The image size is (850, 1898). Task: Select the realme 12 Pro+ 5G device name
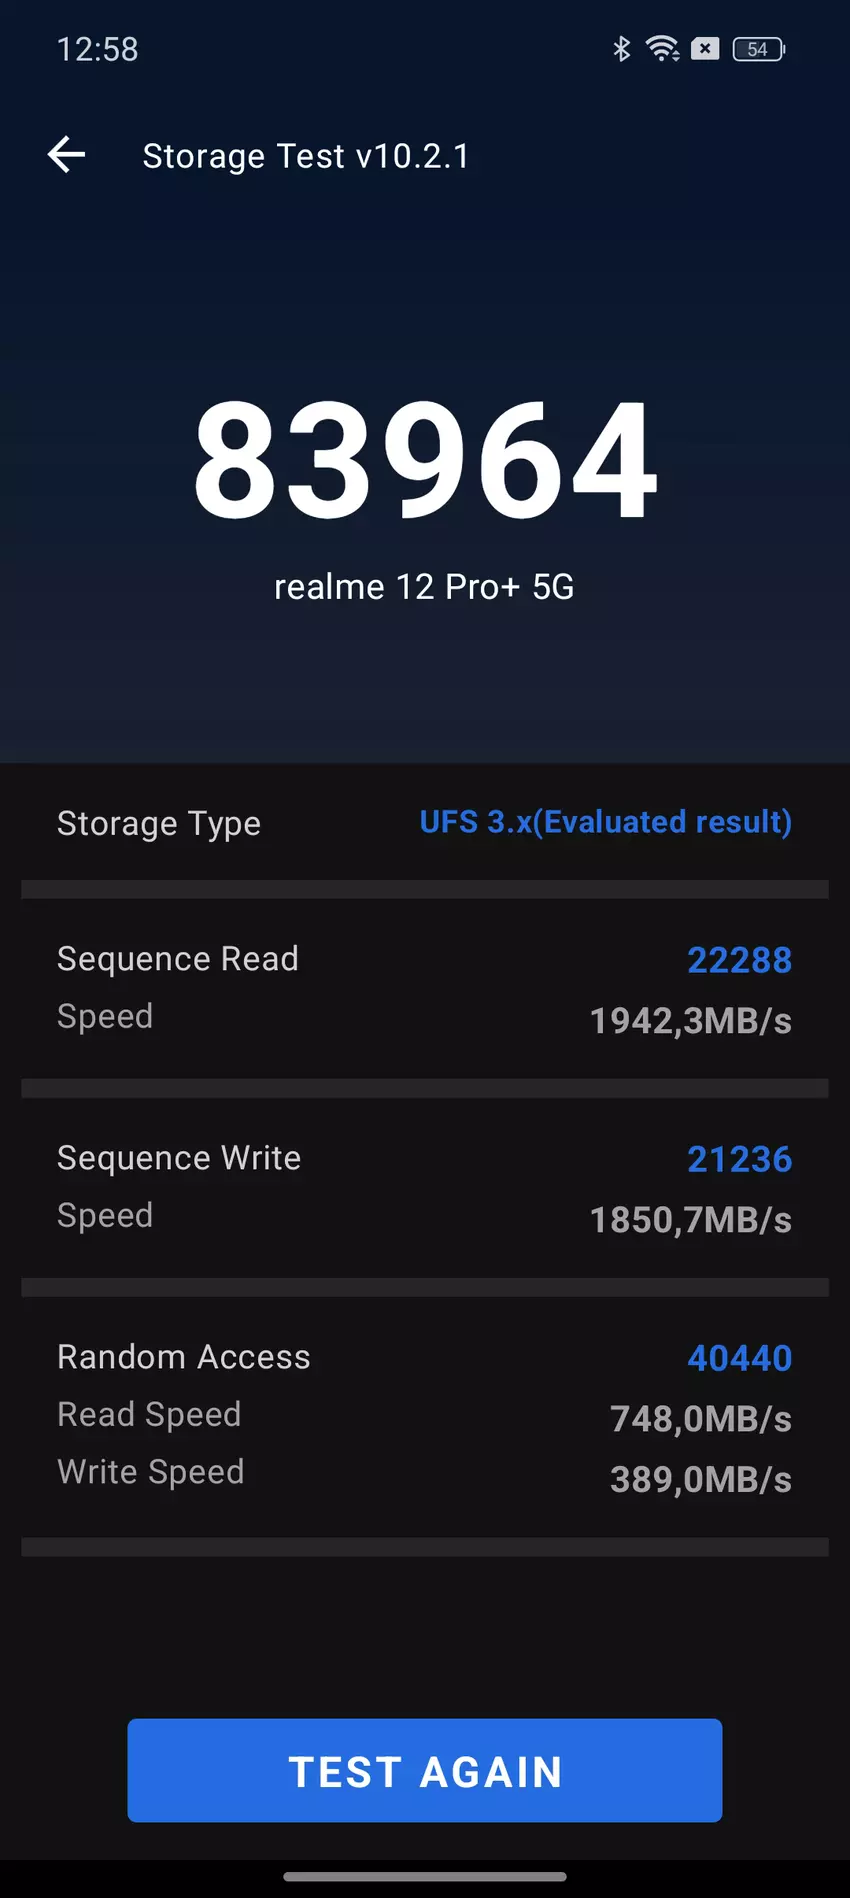point(424,587)
